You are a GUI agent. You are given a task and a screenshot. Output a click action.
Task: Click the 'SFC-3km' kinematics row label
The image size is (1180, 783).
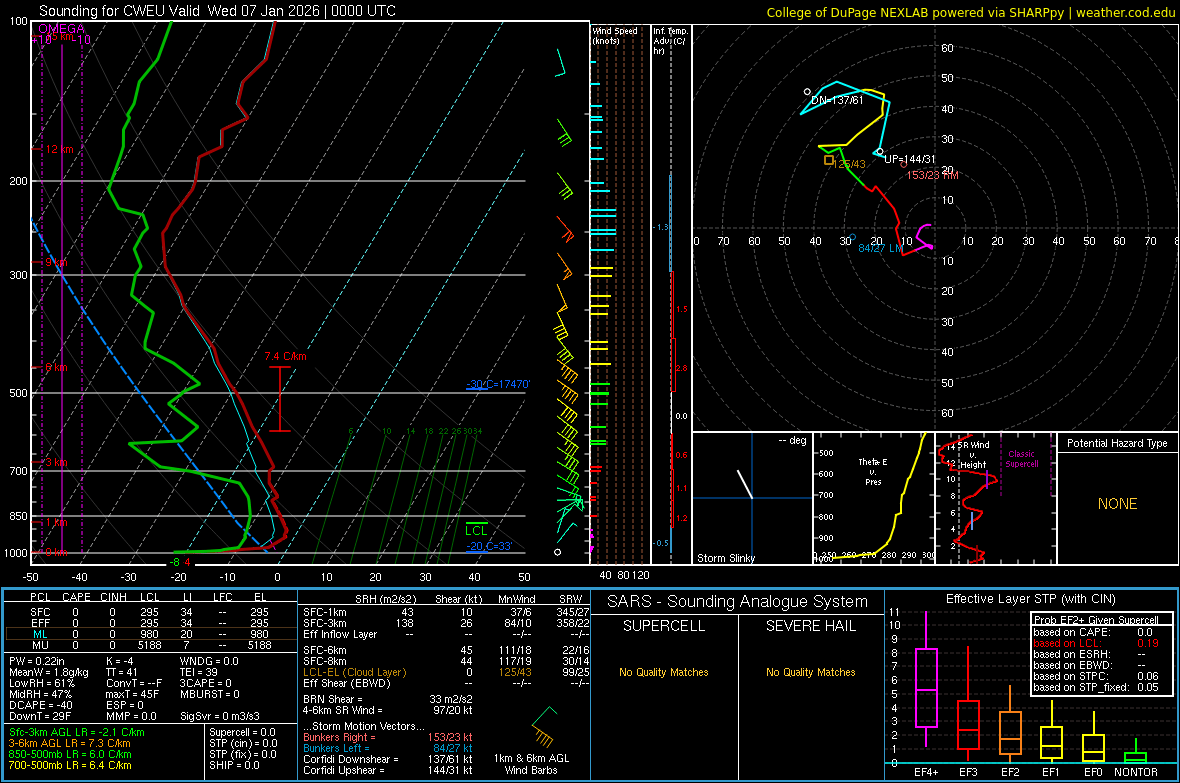click(325, 623)
